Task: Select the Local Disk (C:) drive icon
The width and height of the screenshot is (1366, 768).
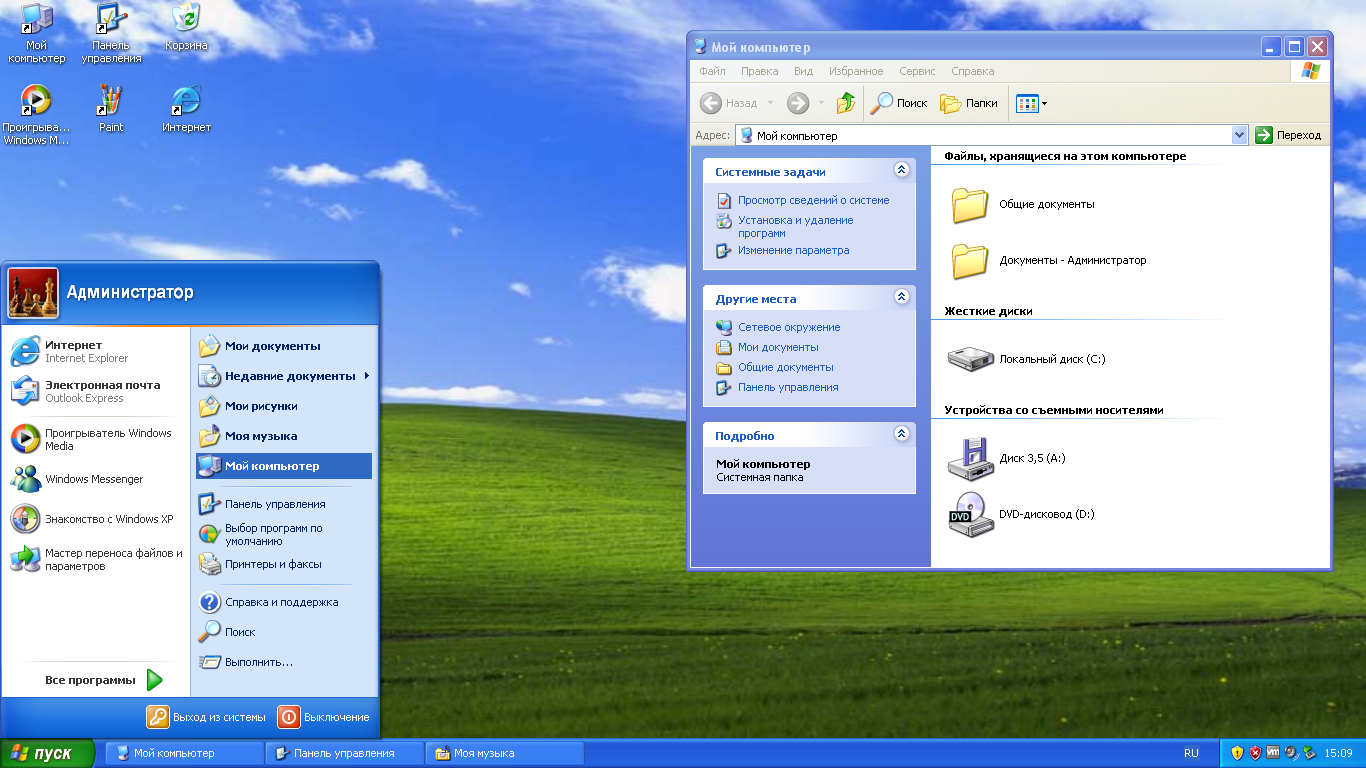Action: (x=969, y=359)
